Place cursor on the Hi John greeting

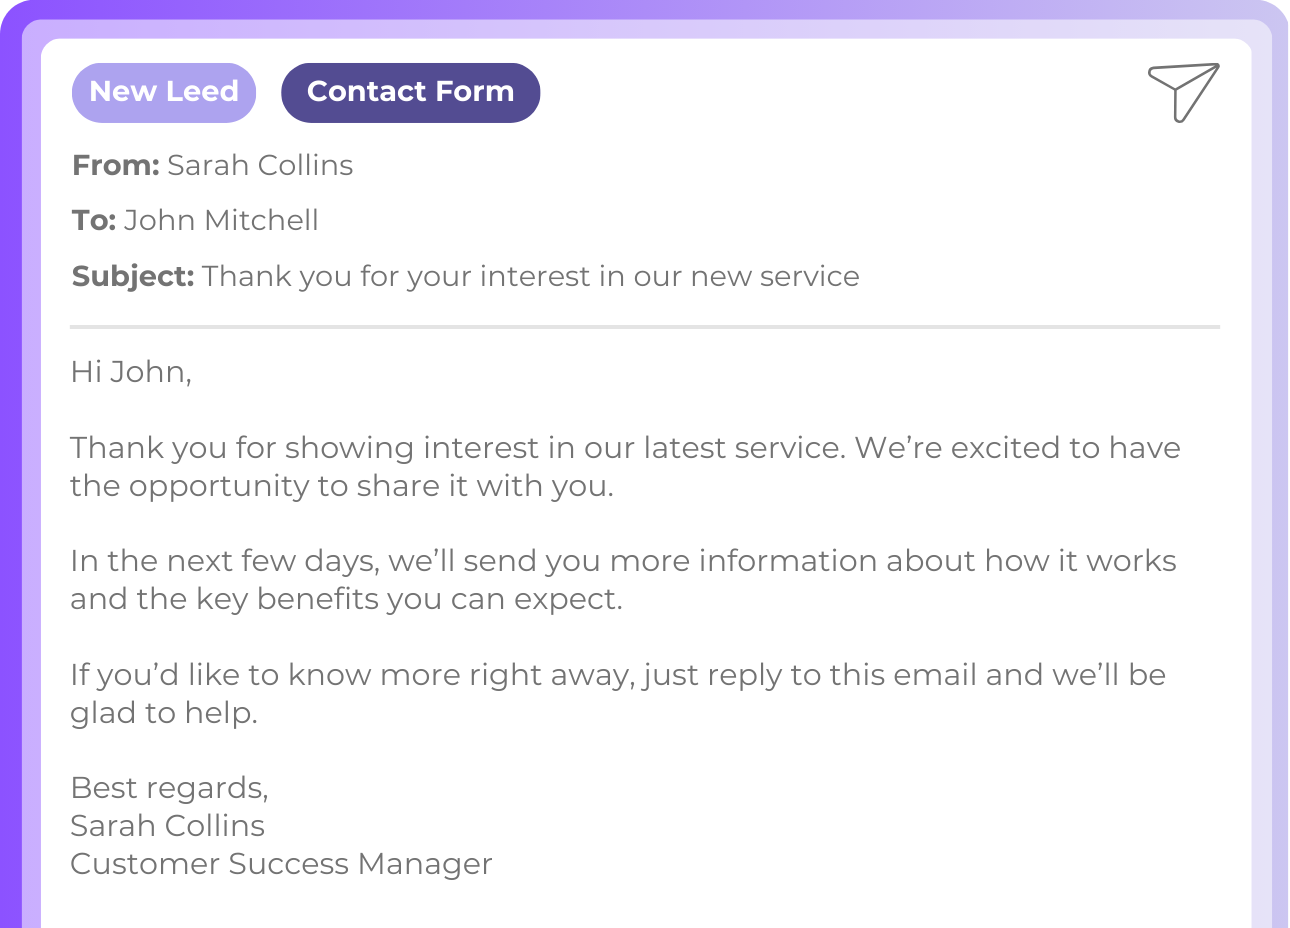130,372
